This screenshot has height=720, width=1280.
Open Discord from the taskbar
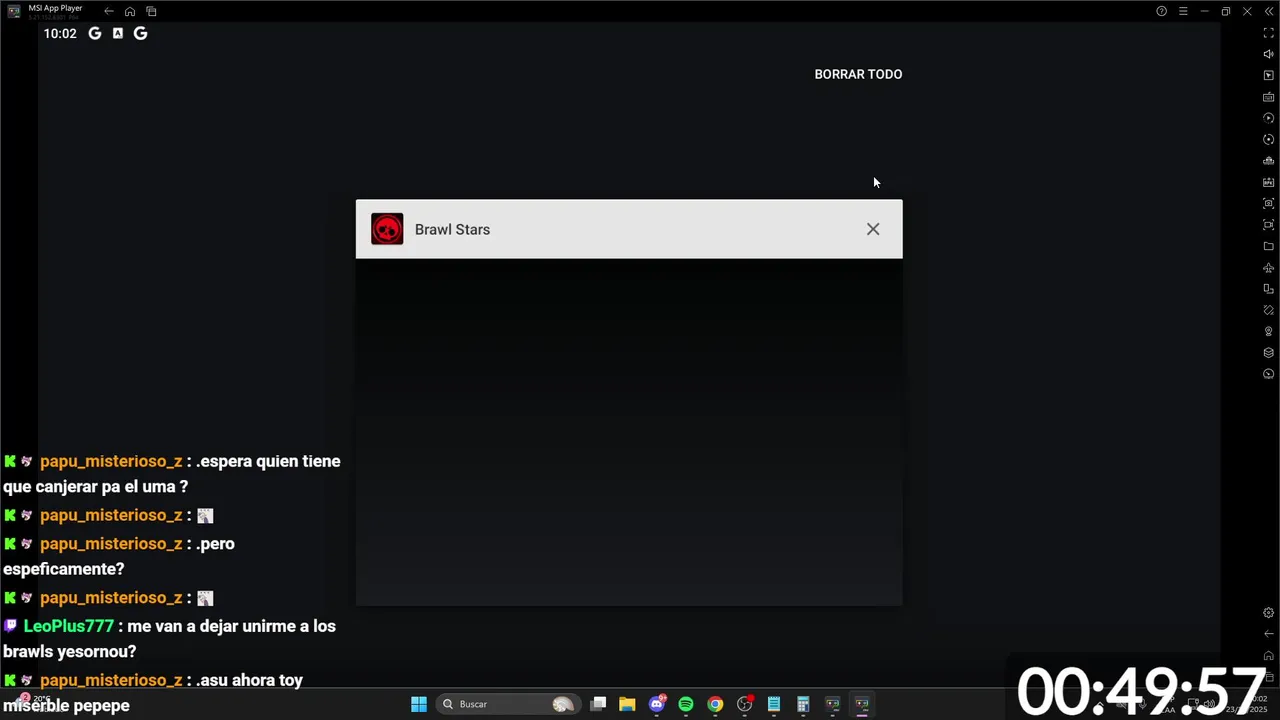pyautogui.click(x=657, y=704)
